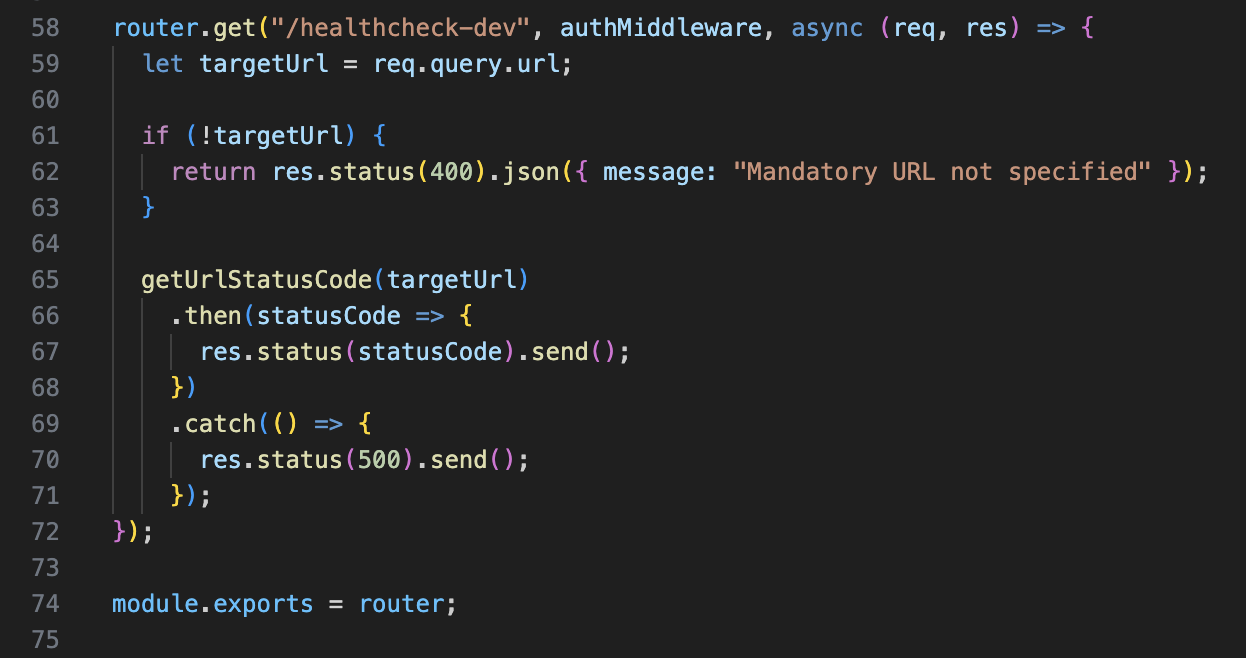1246x658 pixels.
Task: Click line number 72 in the gutter
Action: [x=45, y=531]
